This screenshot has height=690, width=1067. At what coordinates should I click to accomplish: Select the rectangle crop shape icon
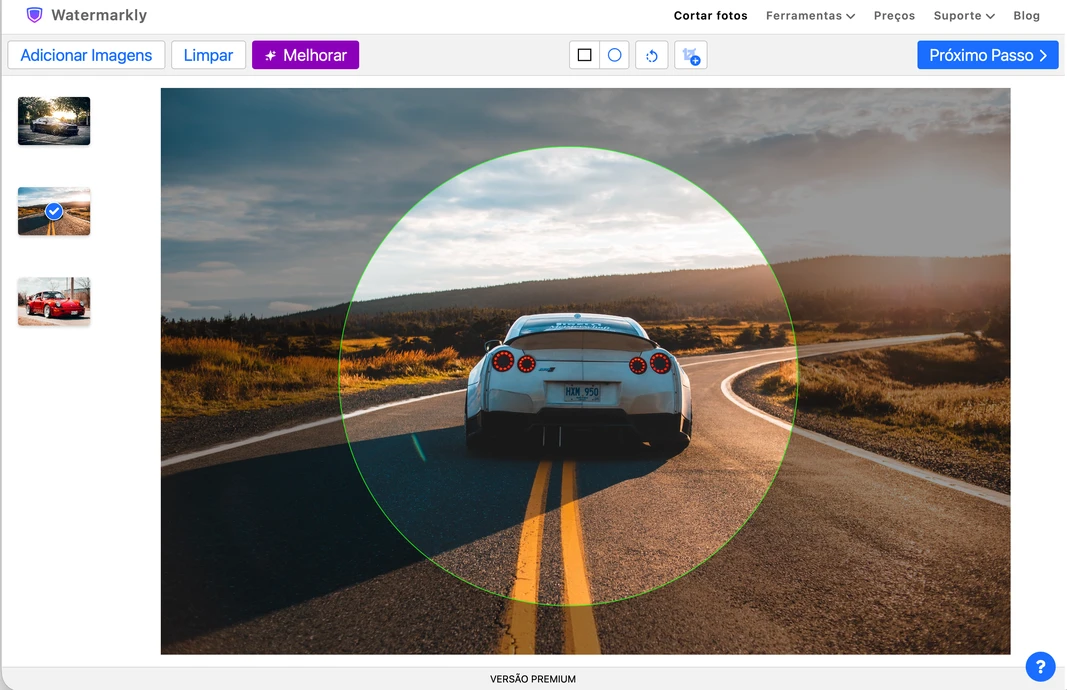point(584,55)
